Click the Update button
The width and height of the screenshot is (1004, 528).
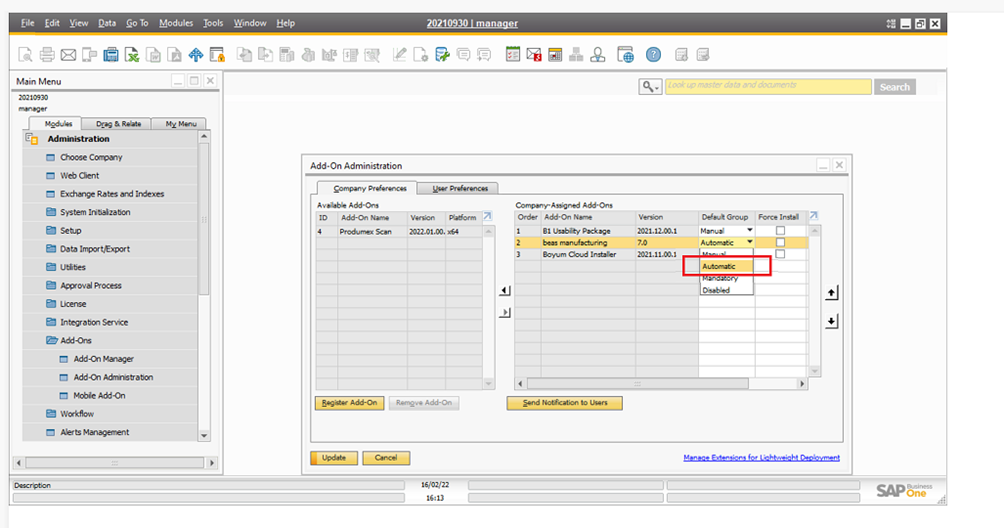[x=334, y=458]
